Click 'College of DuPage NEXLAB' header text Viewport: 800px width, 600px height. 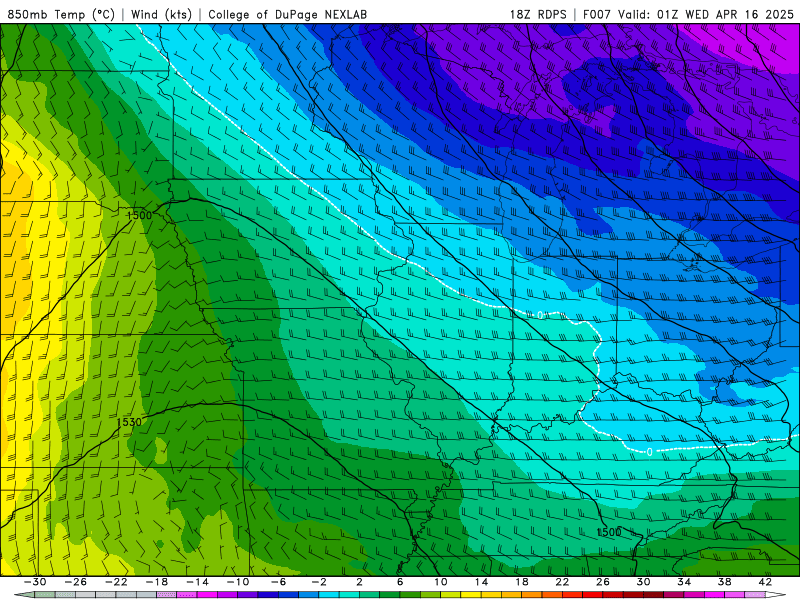tap(287, 14)
